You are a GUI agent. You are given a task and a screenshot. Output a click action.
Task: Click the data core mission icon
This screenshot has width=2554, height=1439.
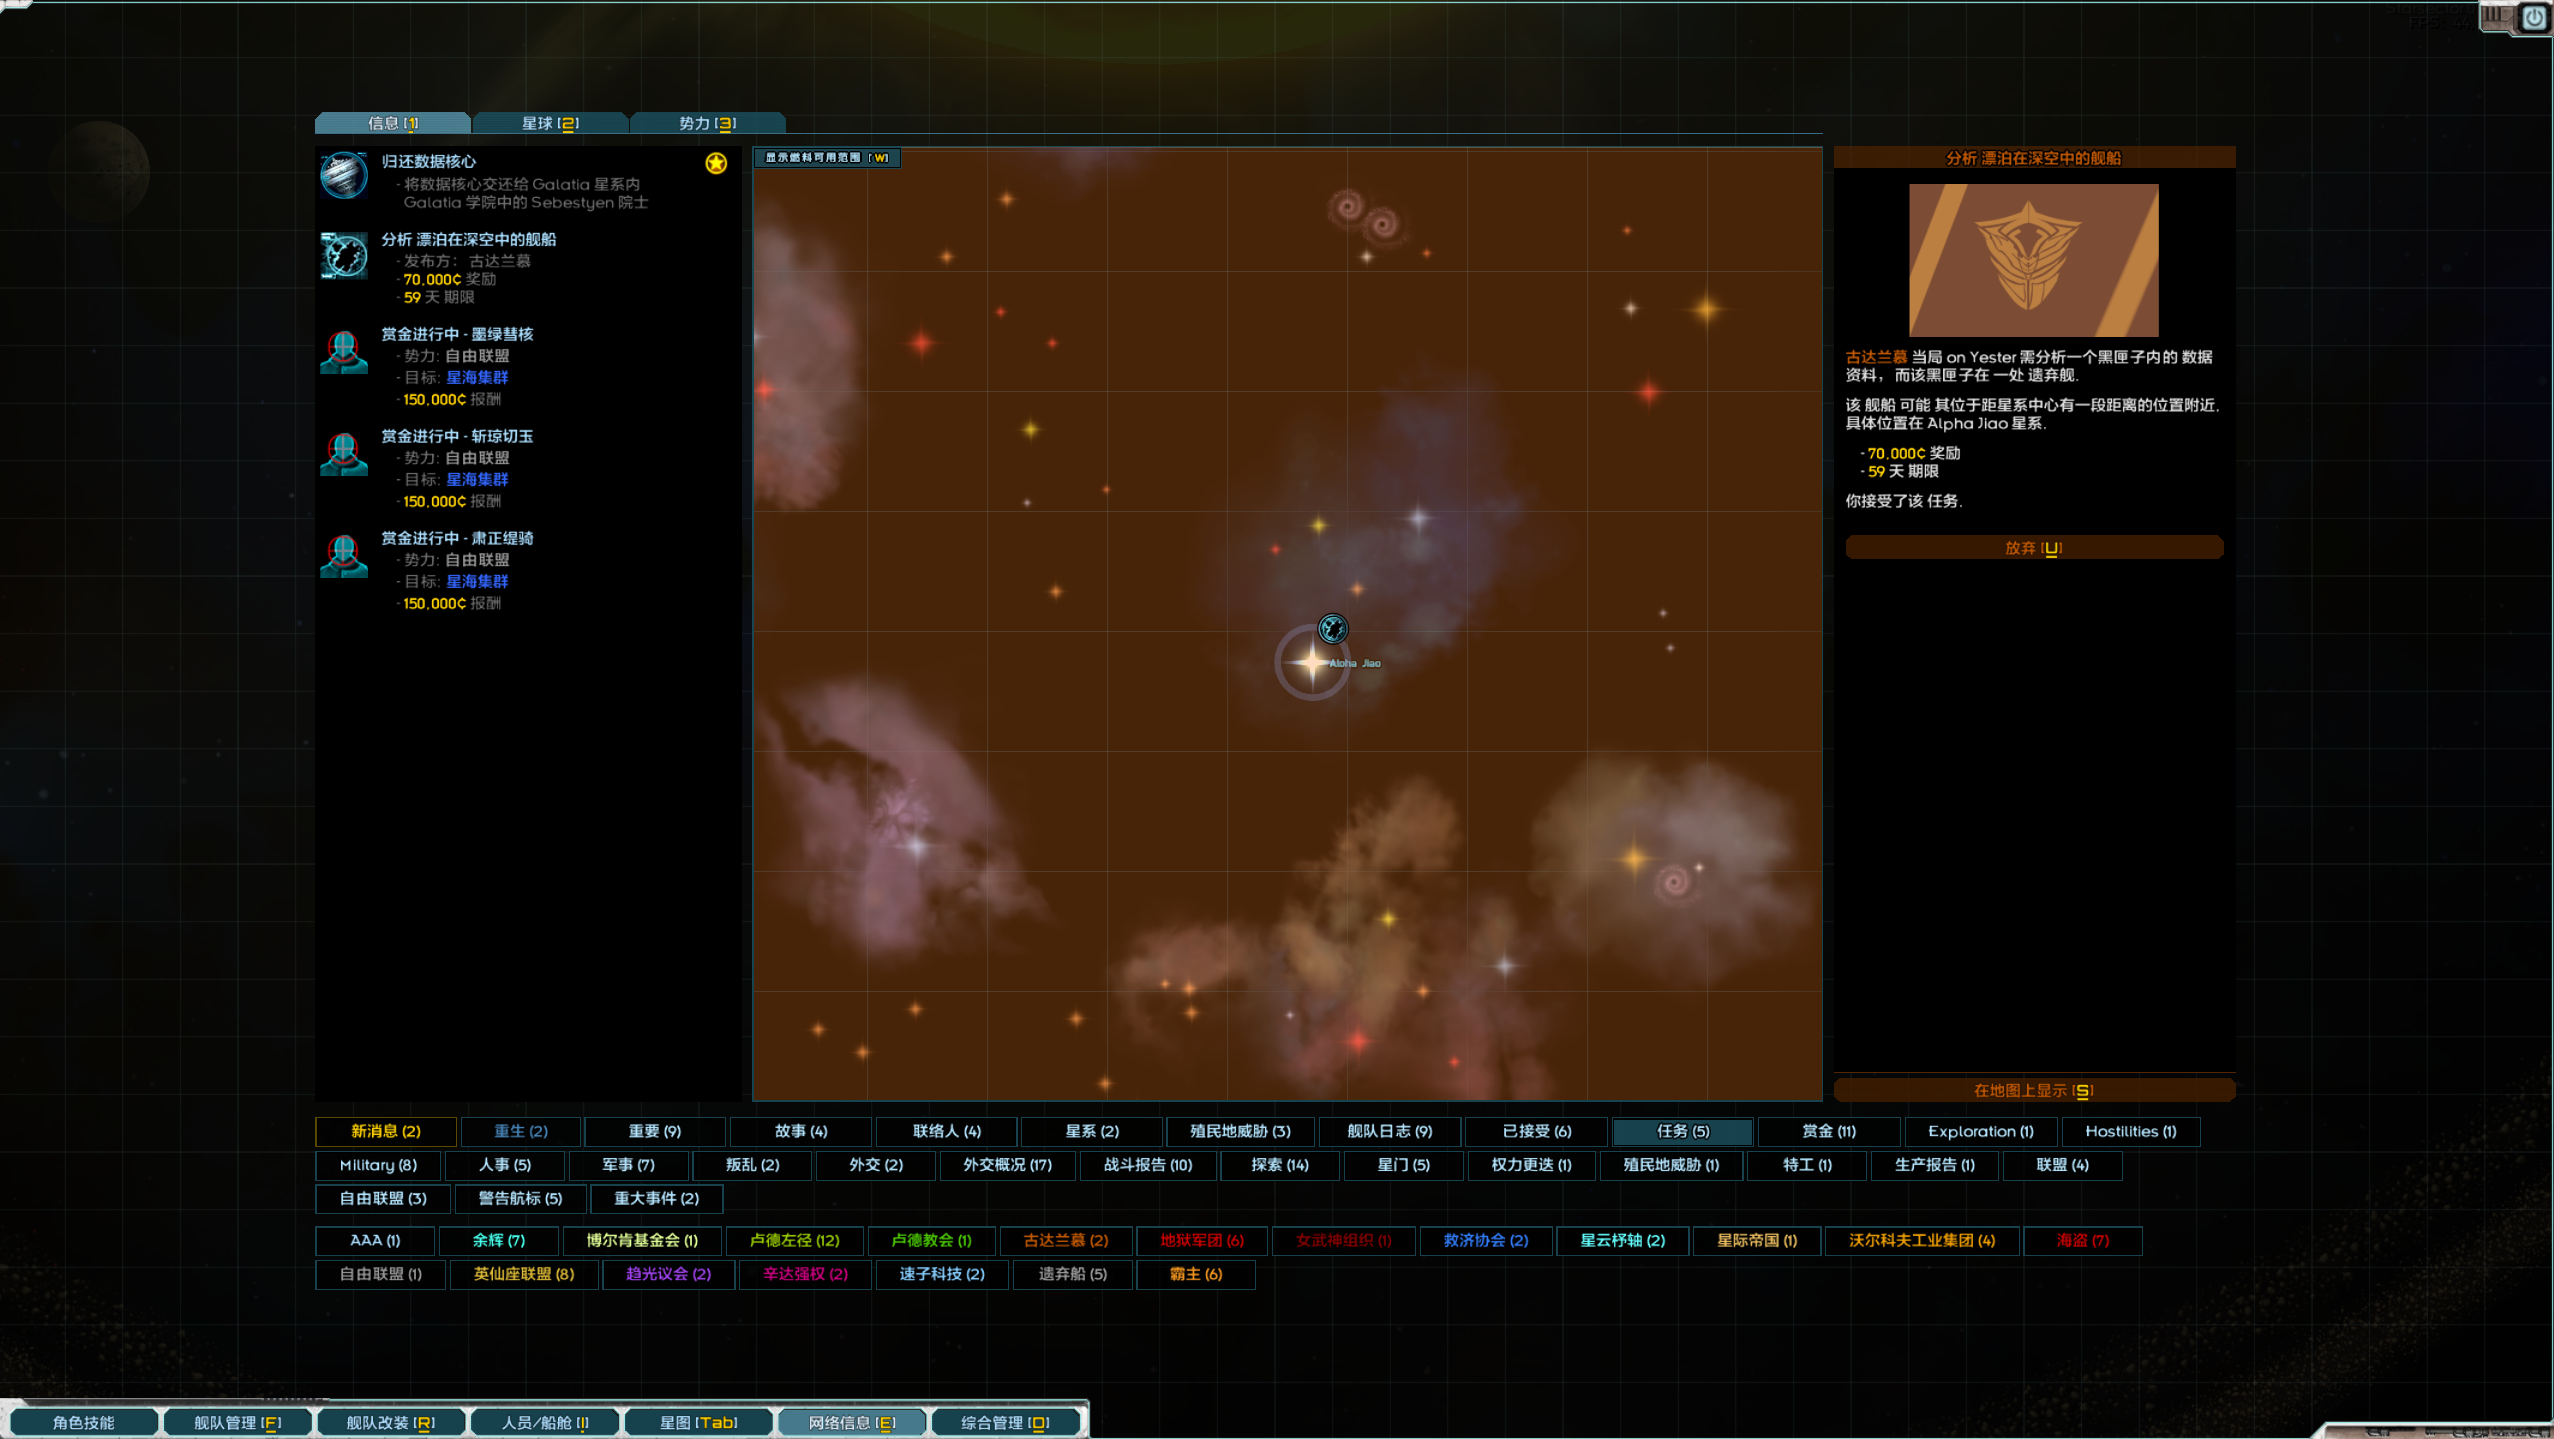[344, 176]
